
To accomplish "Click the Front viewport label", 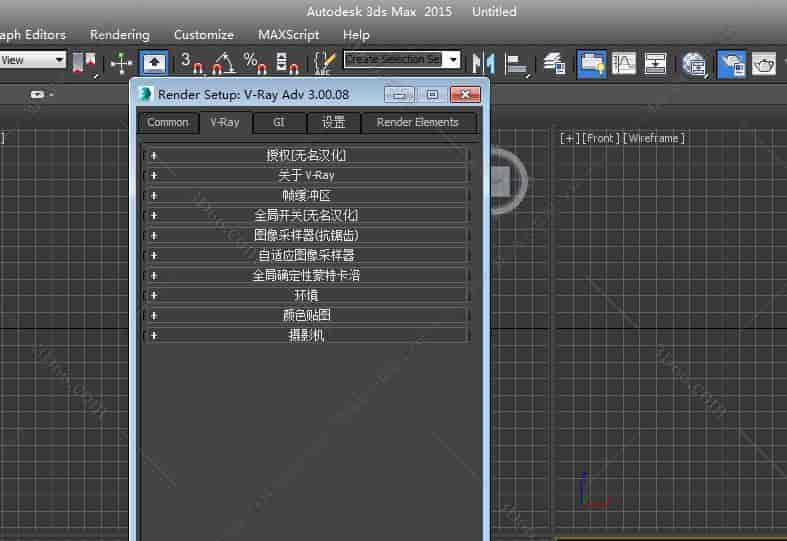I will pos(600,138).
